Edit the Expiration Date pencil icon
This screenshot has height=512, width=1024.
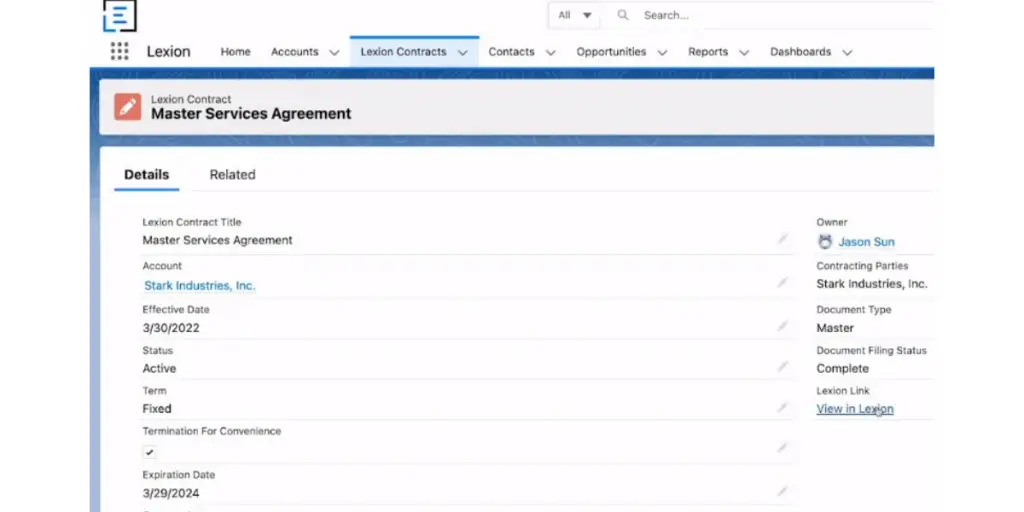pos(782,491)
